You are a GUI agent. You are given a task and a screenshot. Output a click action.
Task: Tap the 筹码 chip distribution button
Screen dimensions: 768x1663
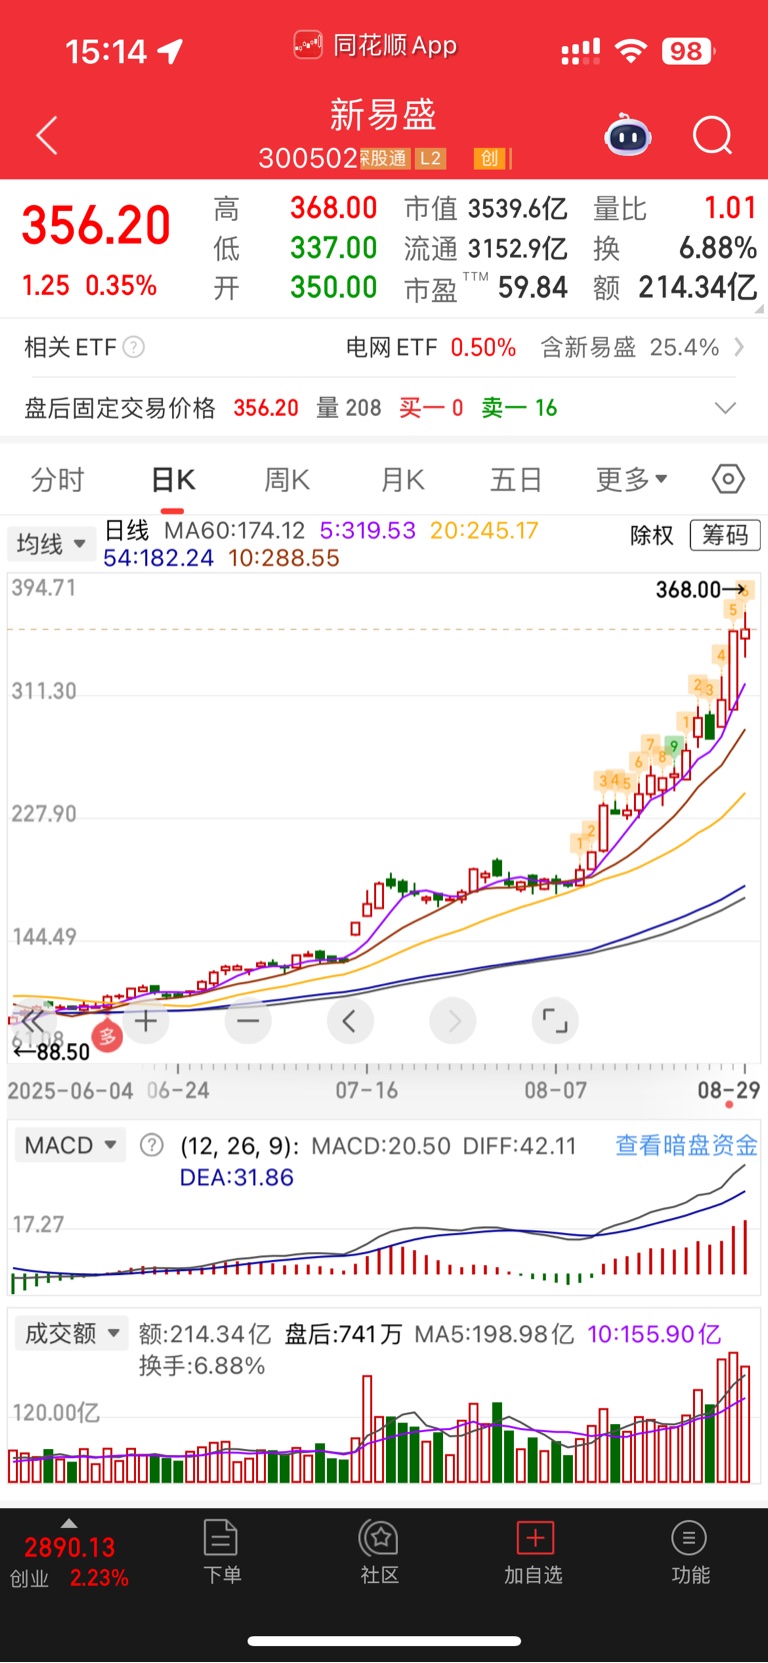point(725,536)
